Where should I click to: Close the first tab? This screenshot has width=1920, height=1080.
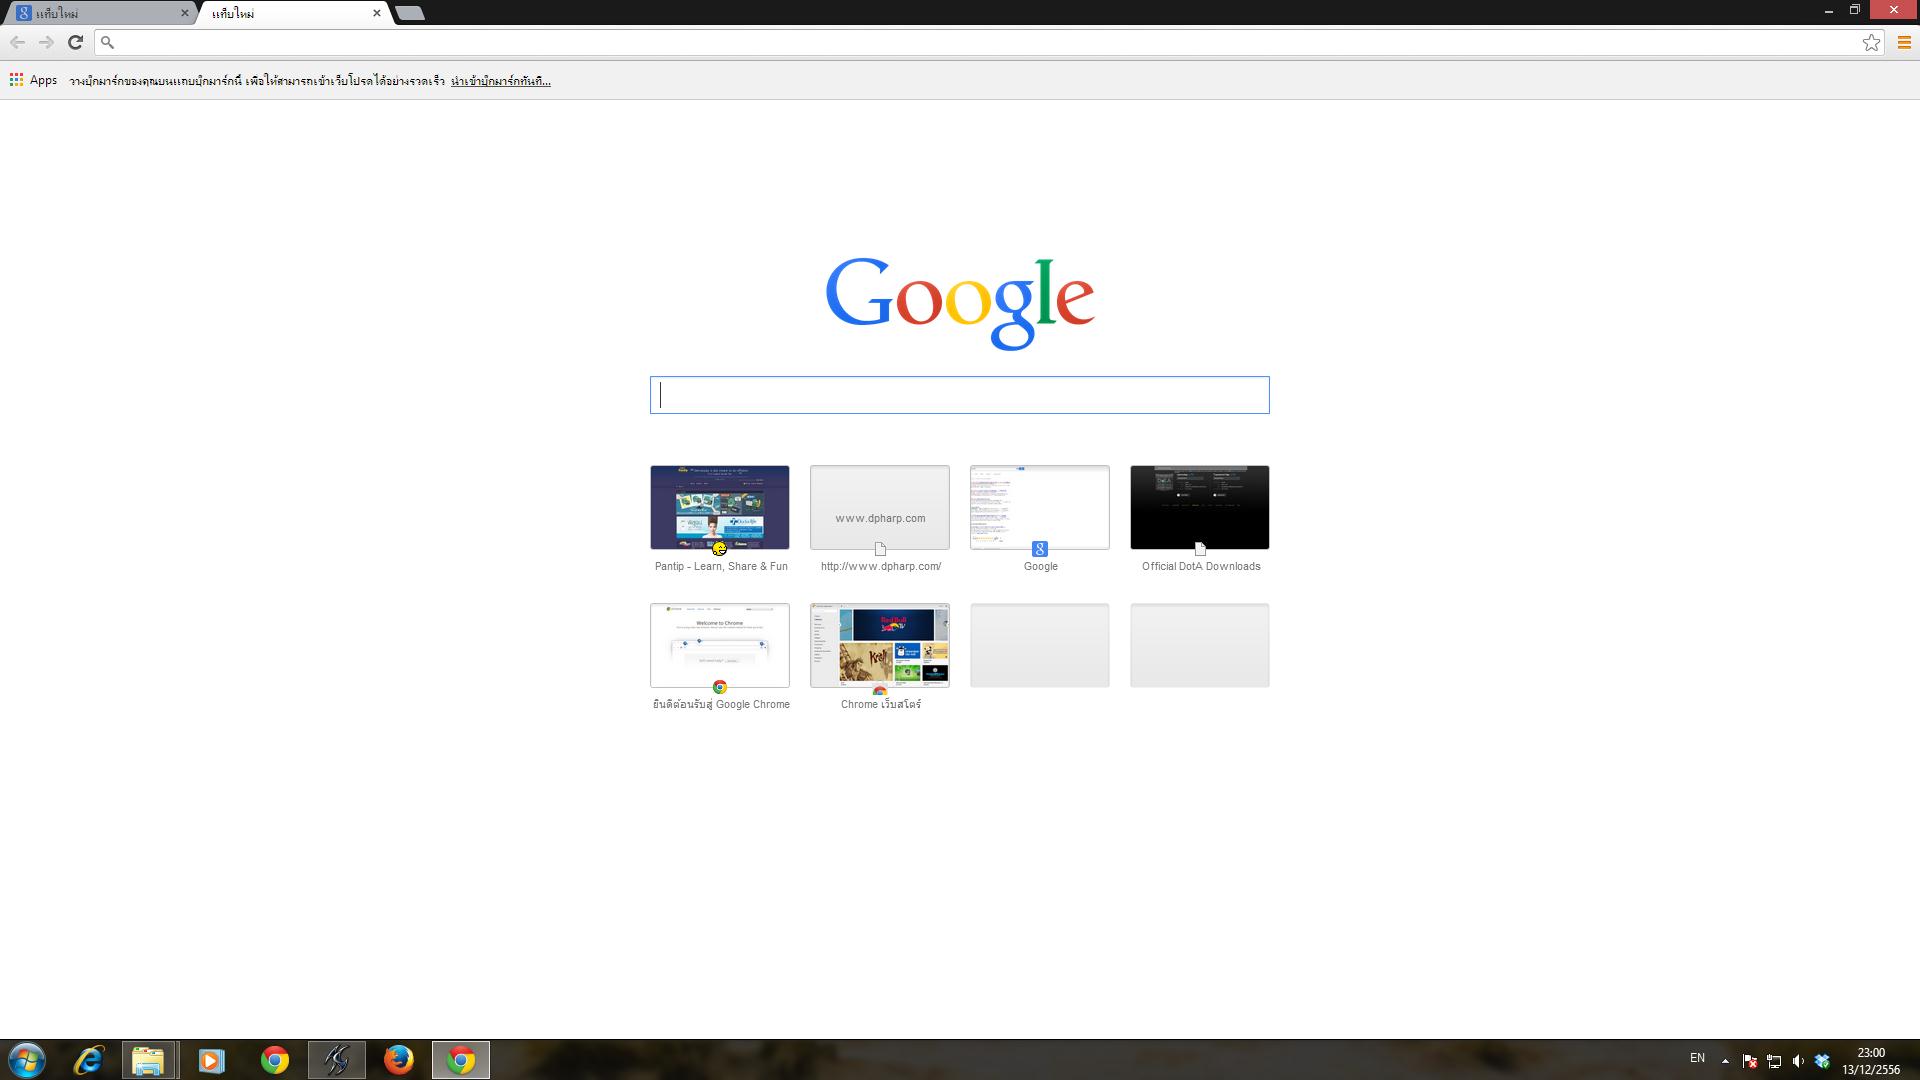point(184,13)
